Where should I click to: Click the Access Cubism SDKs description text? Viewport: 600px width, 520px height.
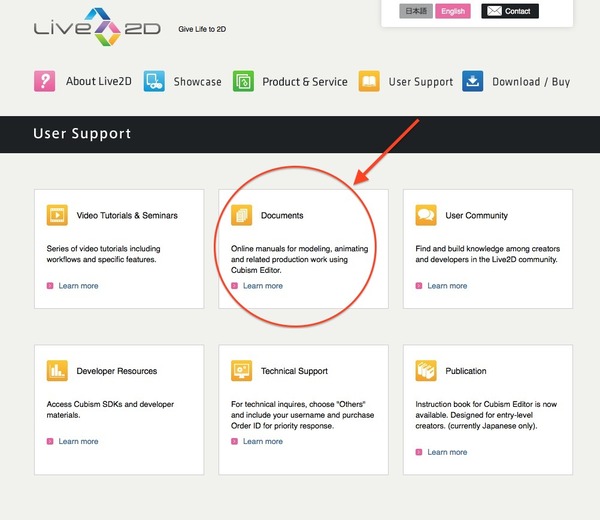[110, 409]
